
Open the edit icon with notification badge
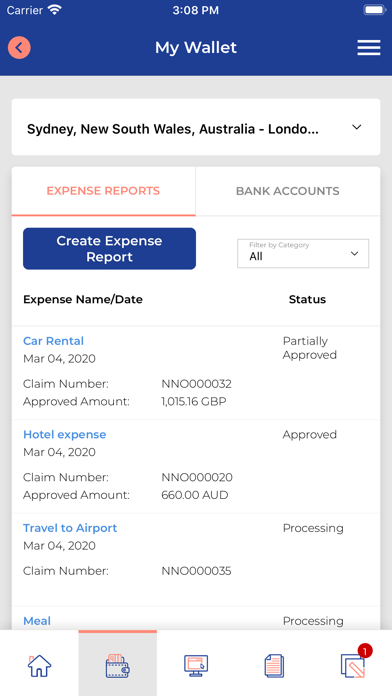(x=353, y=664)
